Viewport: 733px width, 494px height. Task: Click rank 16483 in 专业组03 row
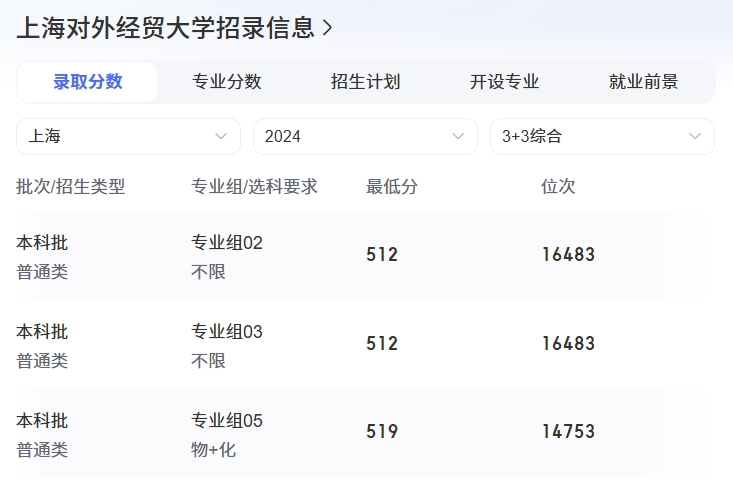pyautogui.click(x=568, y=344)
